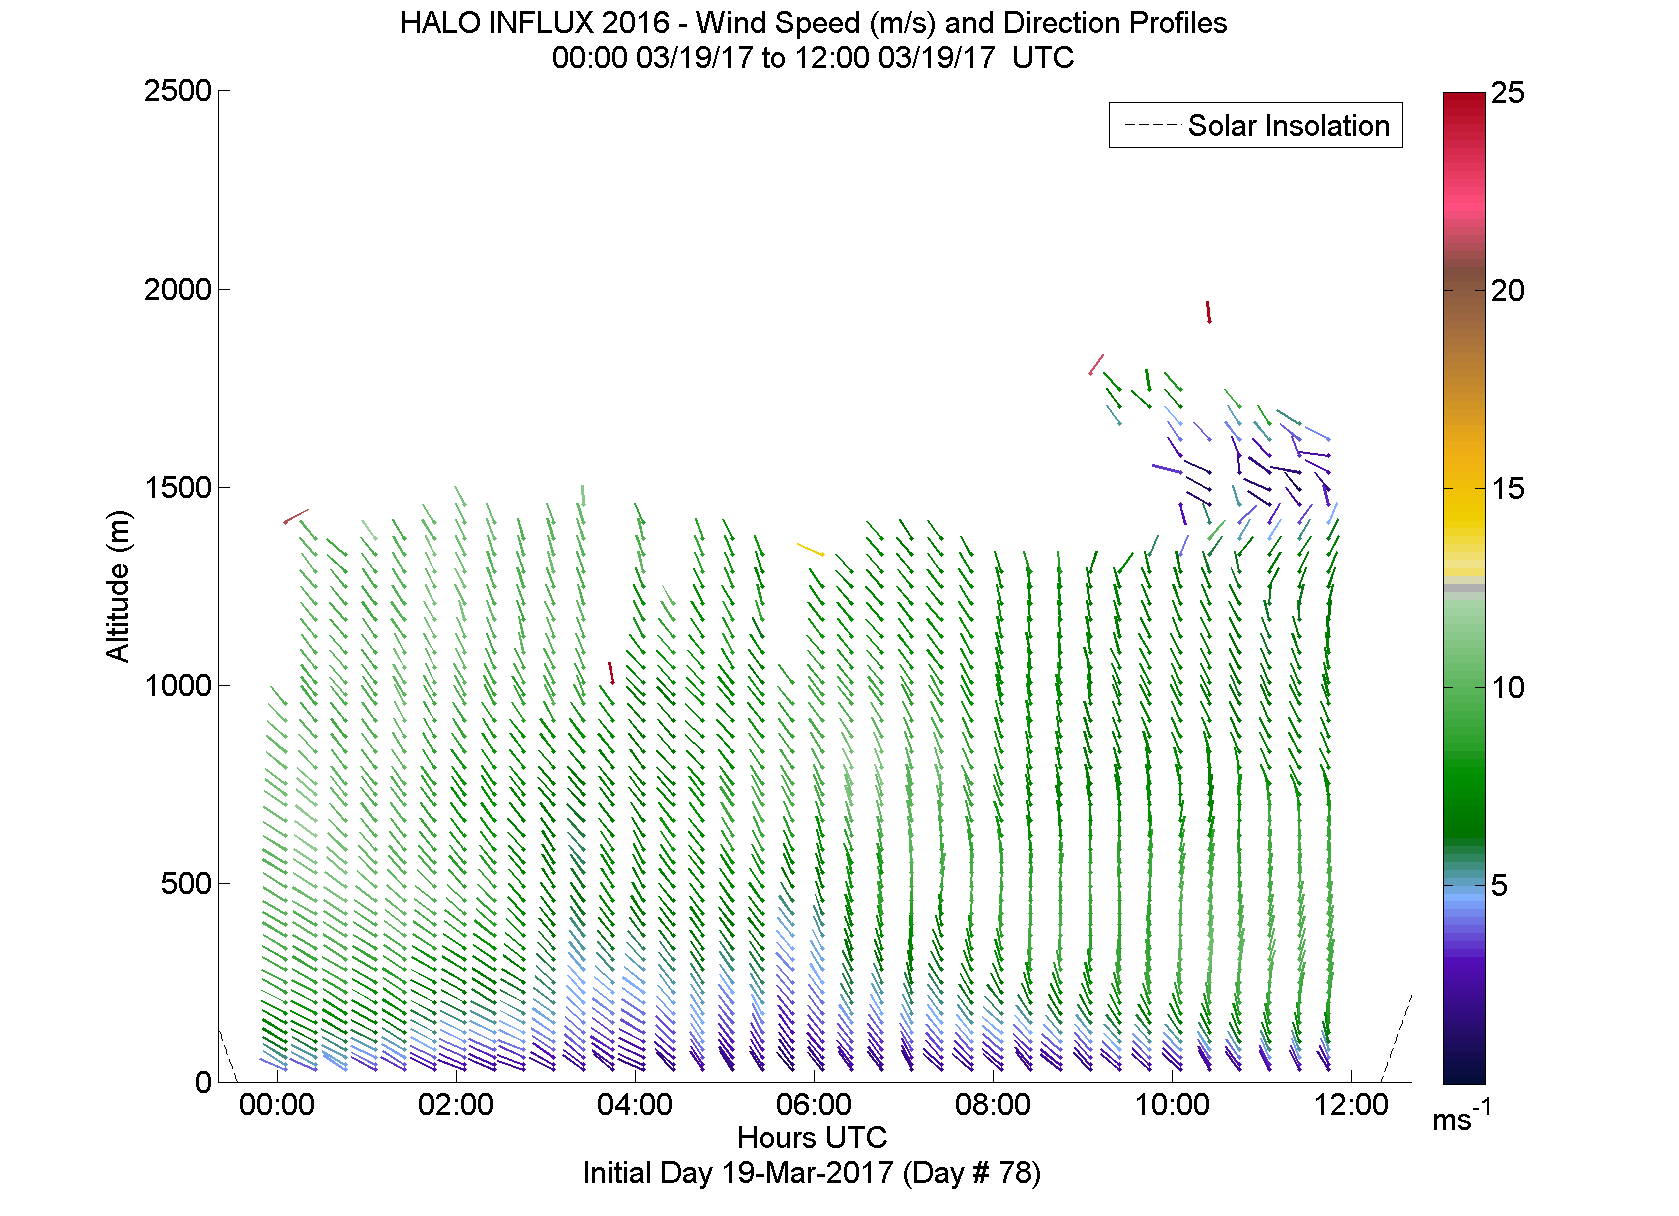Click the dashed legend line sample
The width and height of the screenshot is (1679, 1216).
pyautogui.click(x=1151, y=125)
